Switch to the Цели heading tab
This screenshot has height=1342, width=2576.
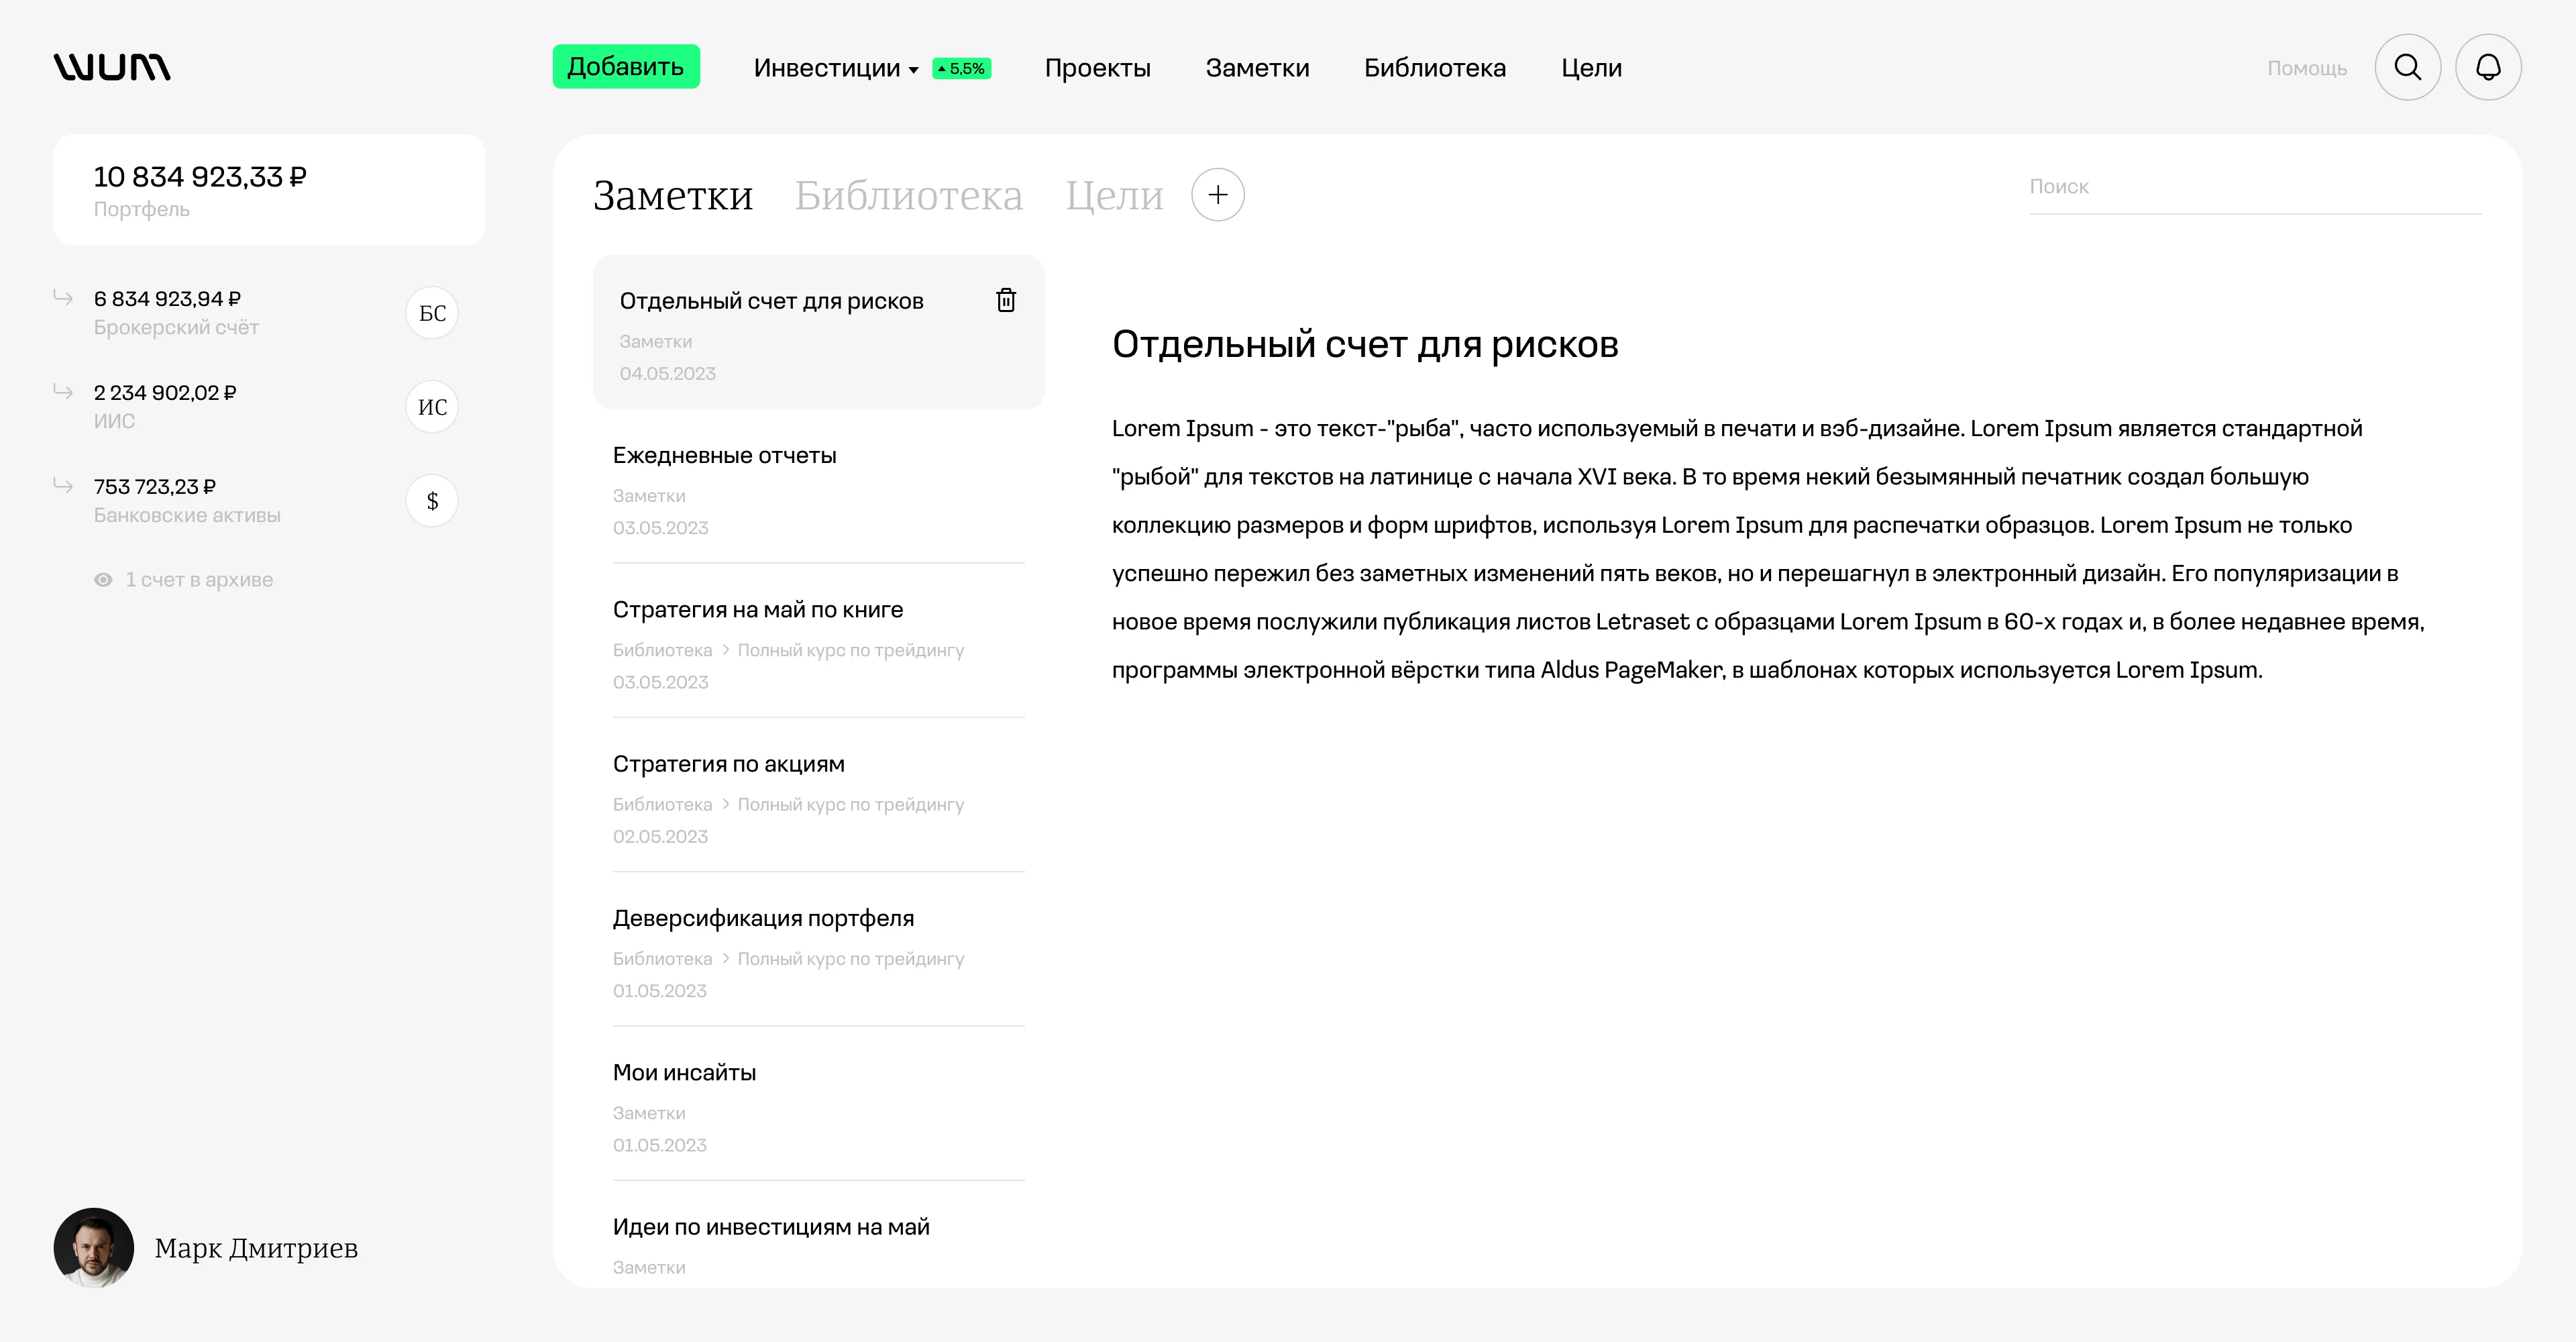pos(1114,197)
